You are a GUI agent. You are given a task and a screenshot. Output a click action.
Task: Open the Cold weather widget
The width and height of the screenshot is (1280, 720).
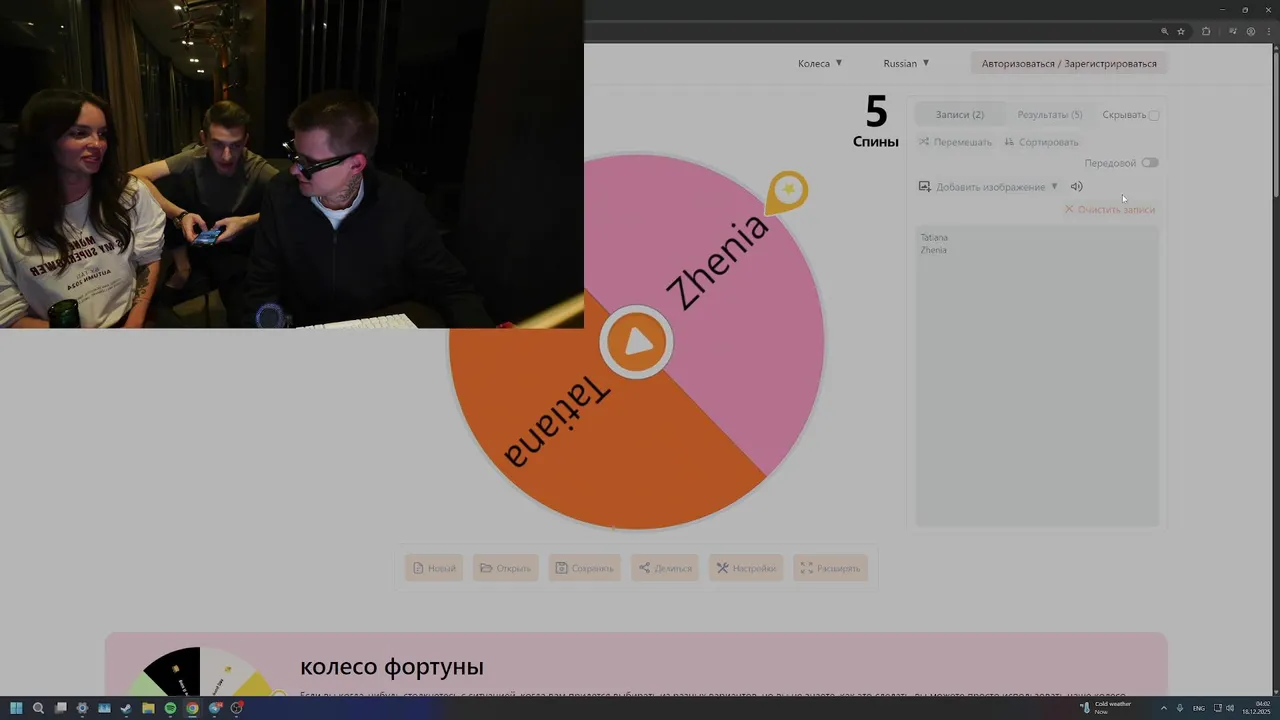pos(1106,707)
